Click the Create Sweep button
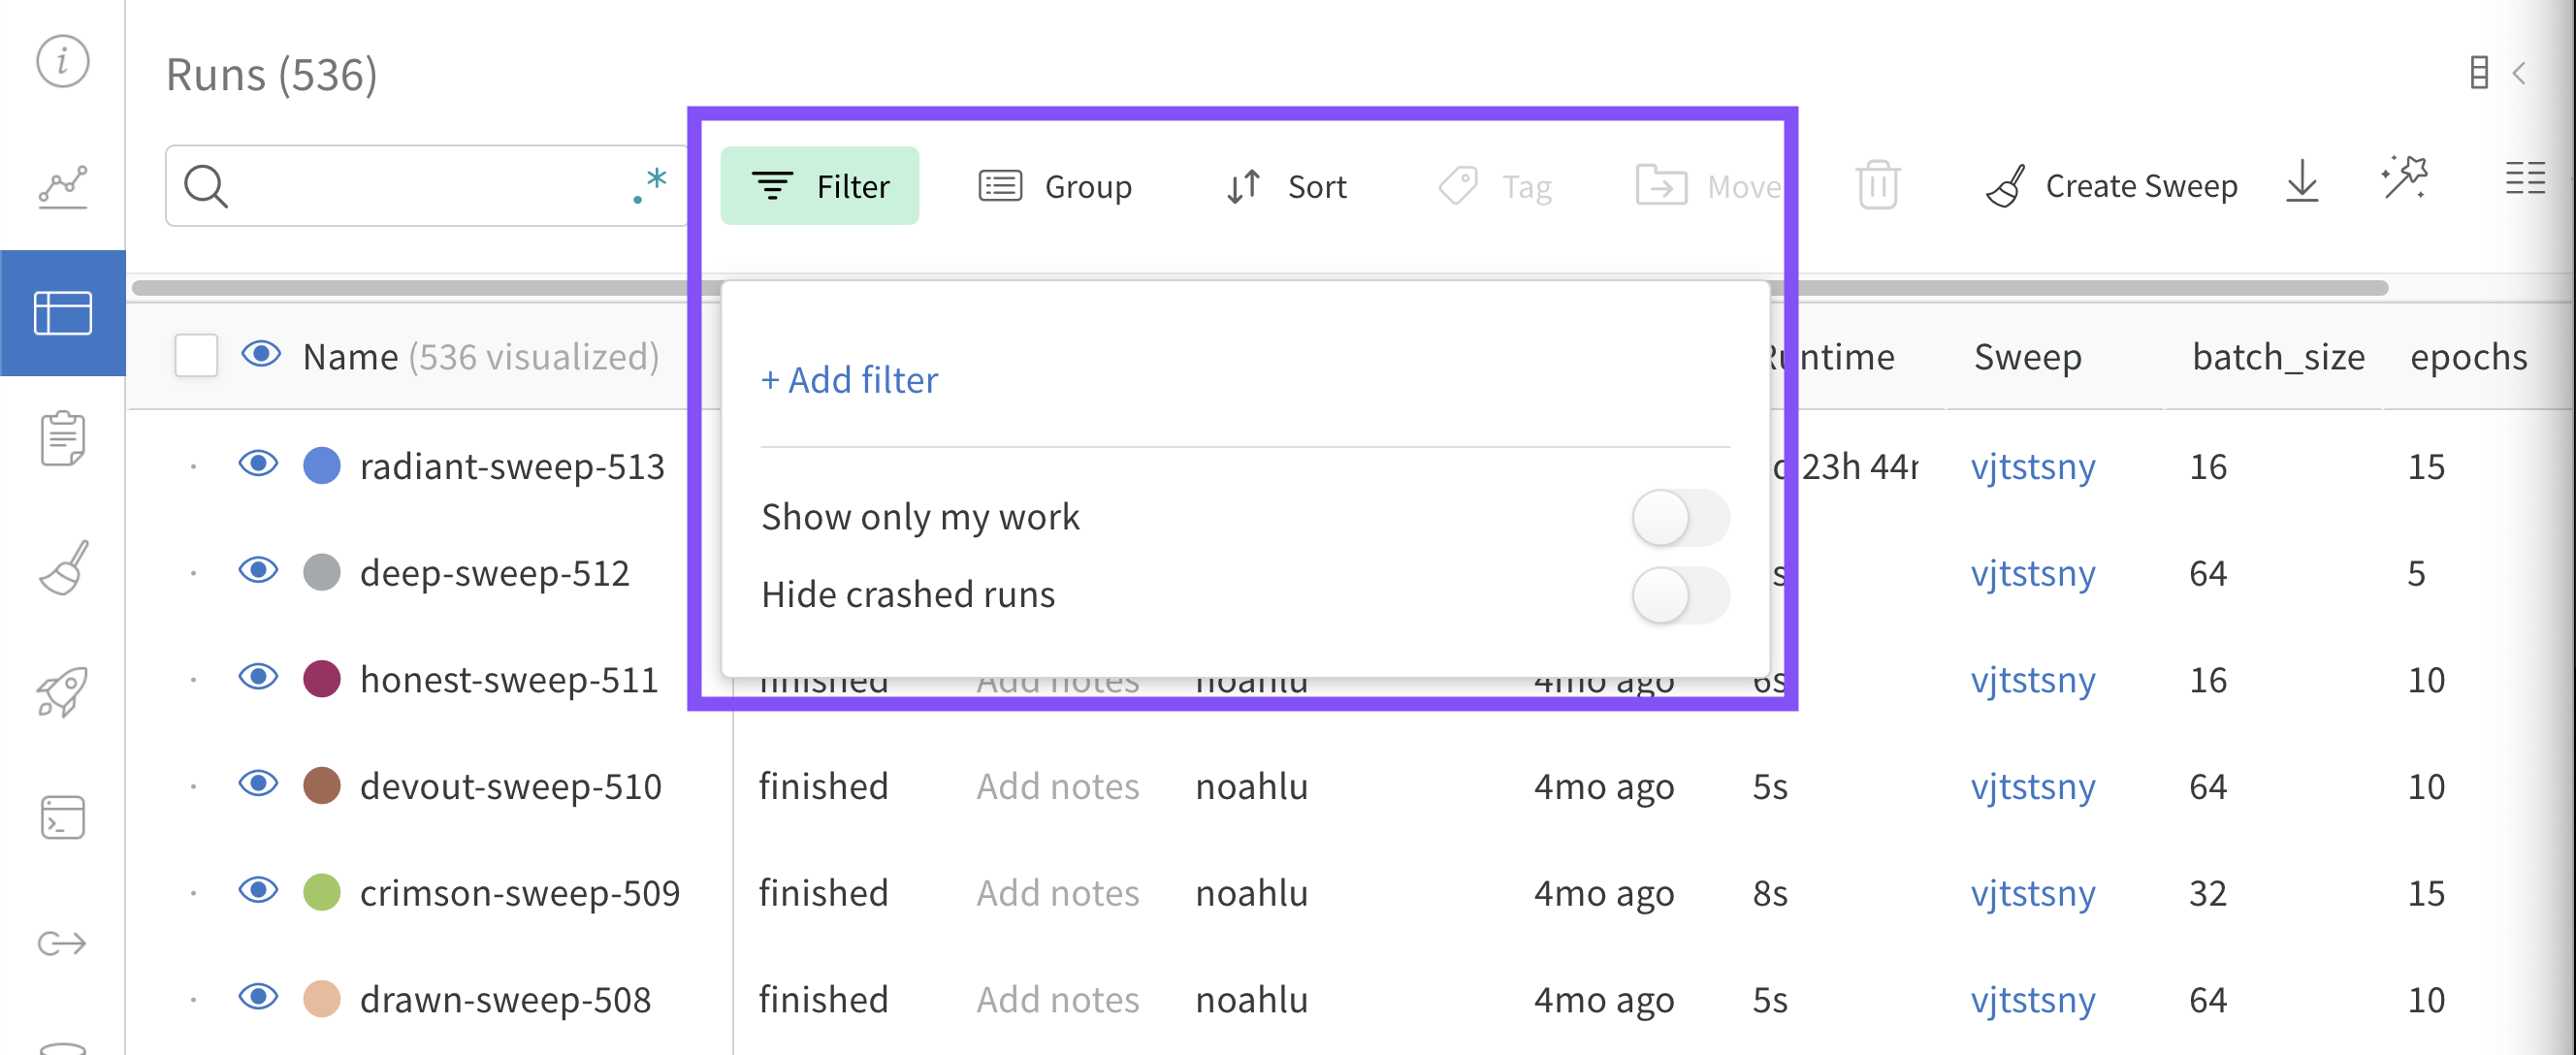This screenshot has width=2576, height=1055. coord(2111,186)
